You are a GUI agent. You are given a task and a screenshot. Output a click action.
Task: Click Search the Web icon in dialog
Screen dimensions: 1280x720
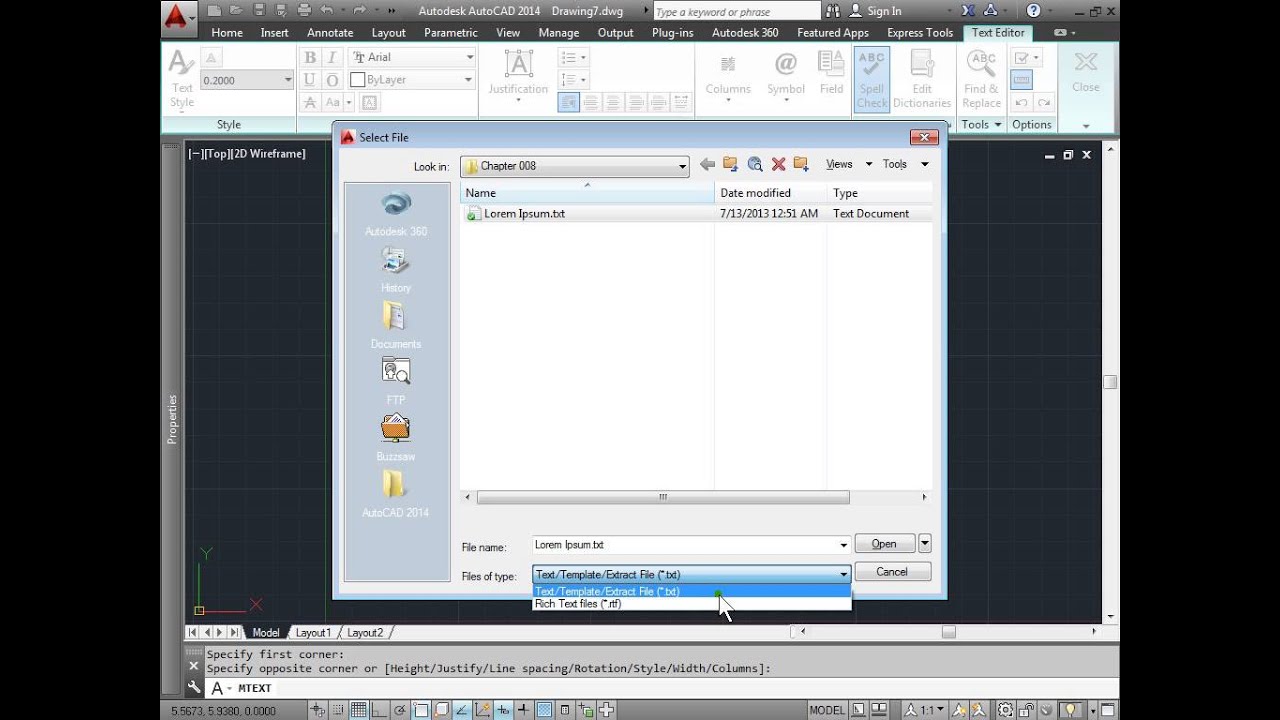tap(755, 165)
